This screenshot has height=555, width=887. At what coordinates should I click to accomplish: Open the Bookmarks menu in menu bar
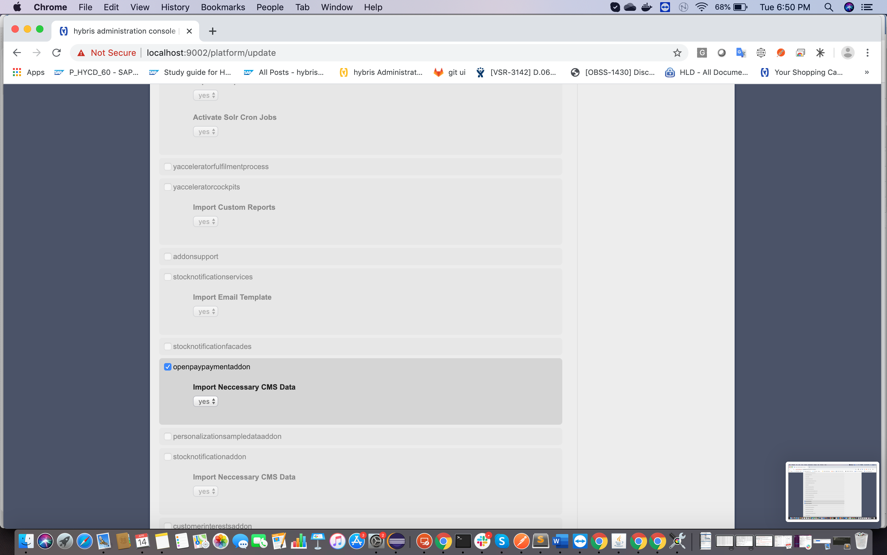222,7
